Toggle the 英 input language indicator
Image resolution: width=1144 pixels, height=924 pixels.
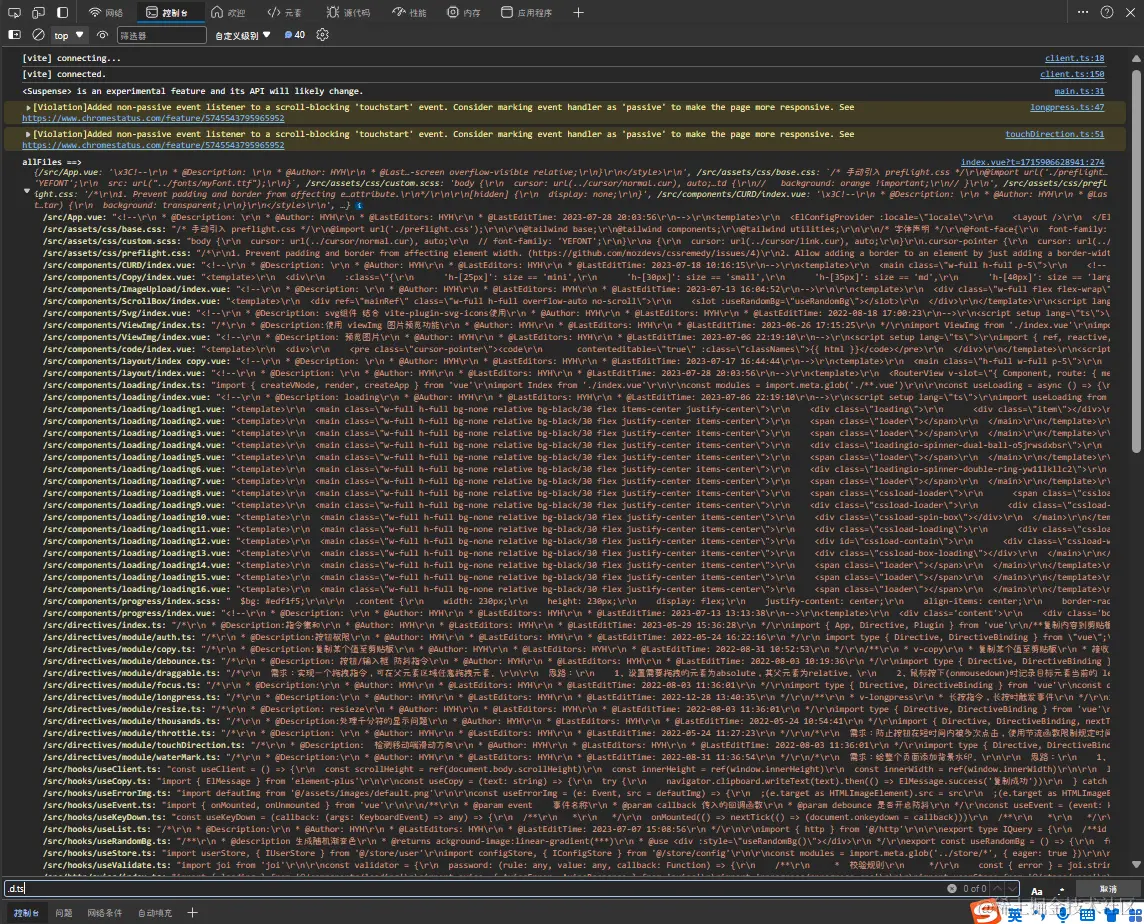pos(1015,915)
